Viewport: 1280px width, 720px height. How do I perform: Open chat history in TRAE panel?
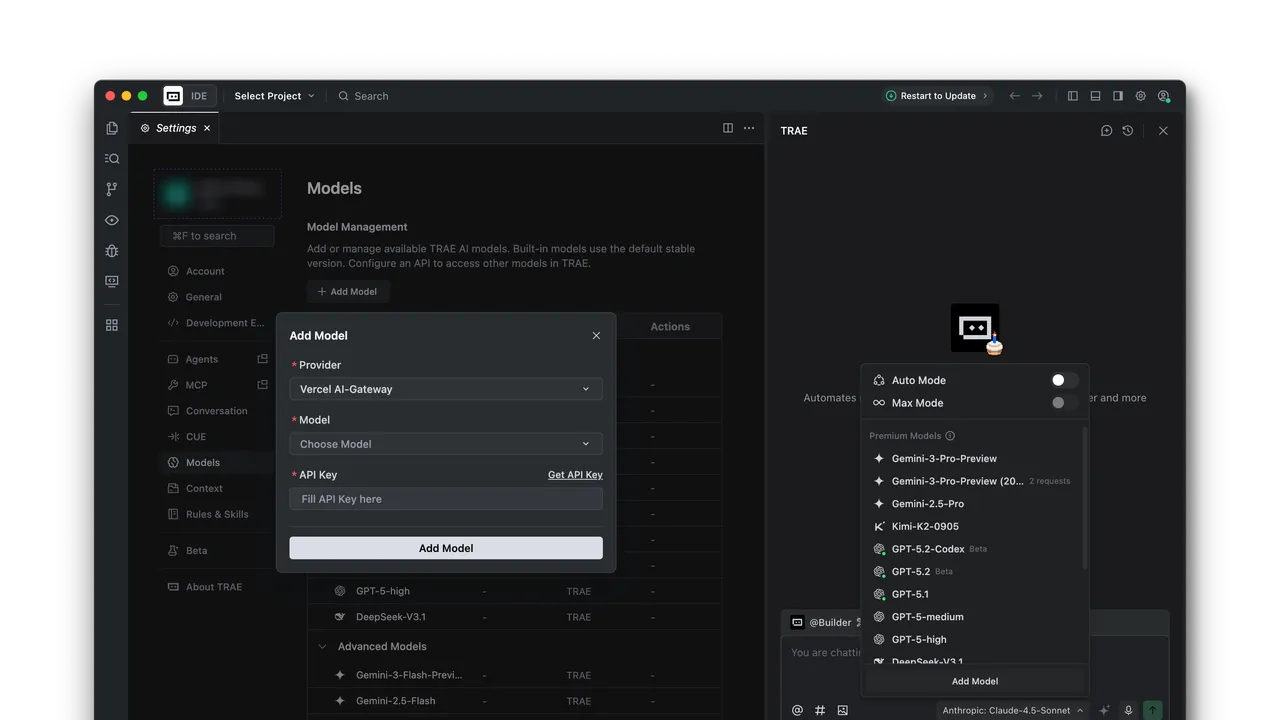click(1128, 131)
